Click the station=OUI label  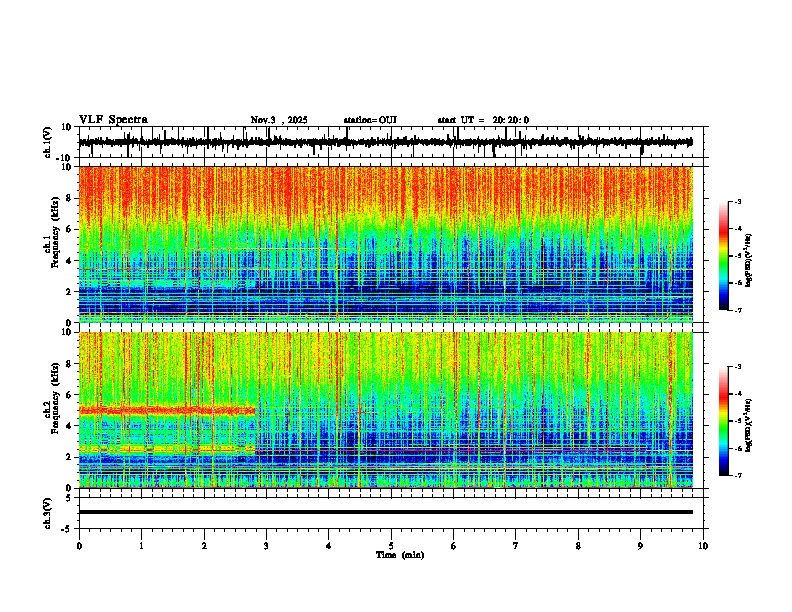[370, 120]
